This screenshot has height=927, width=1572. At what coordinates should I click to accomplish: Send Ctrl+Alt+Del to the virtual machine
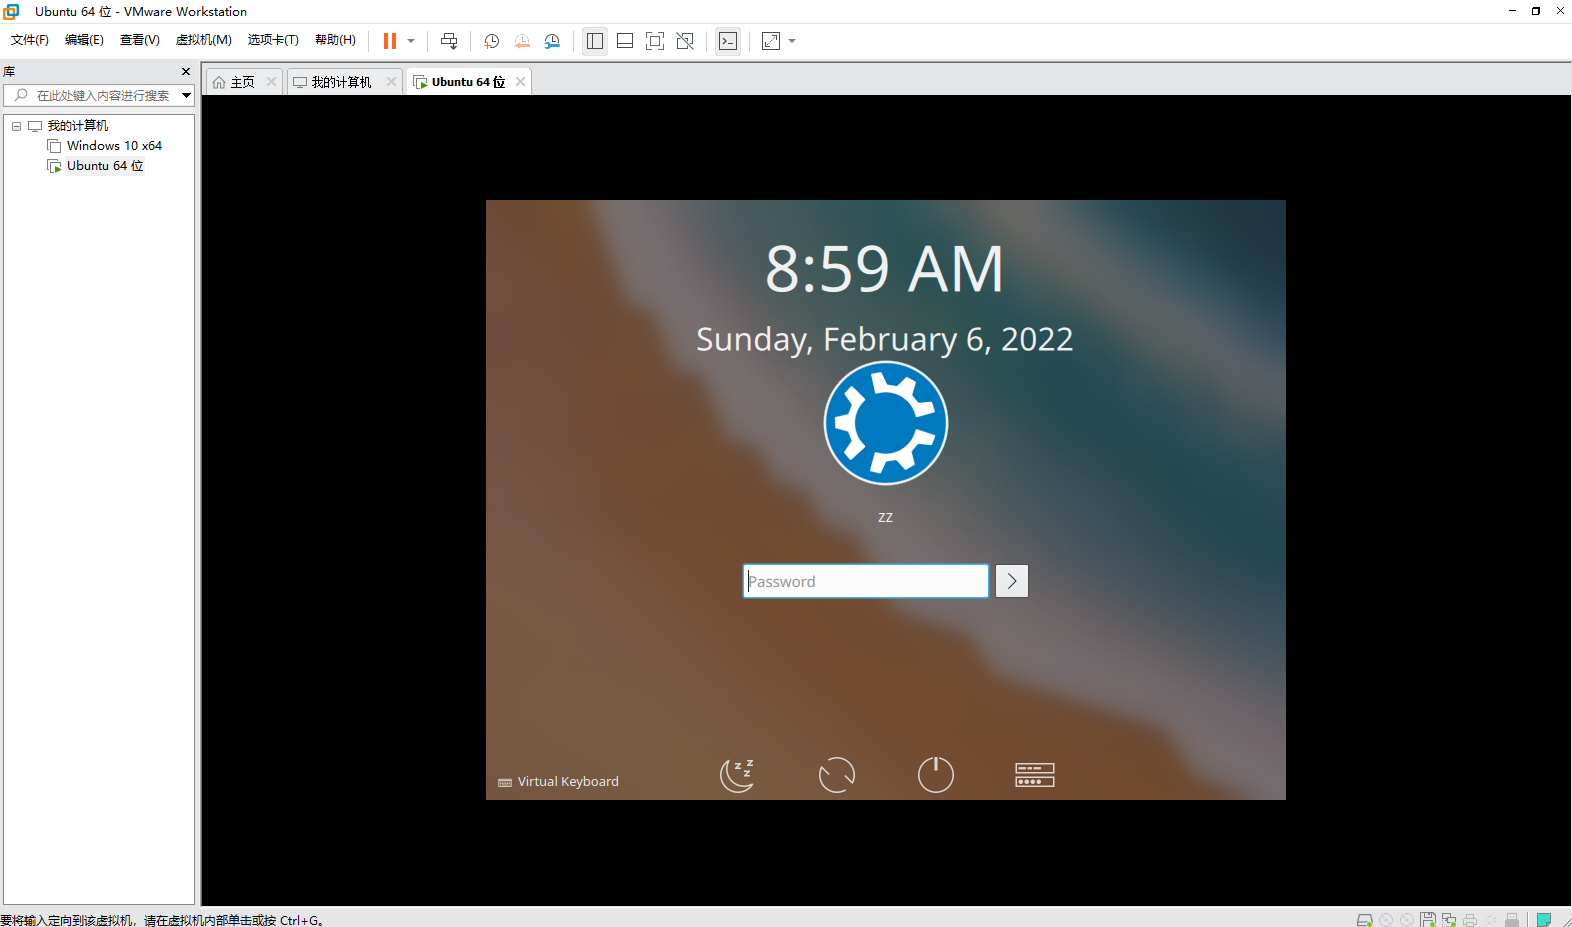[449, 41]
